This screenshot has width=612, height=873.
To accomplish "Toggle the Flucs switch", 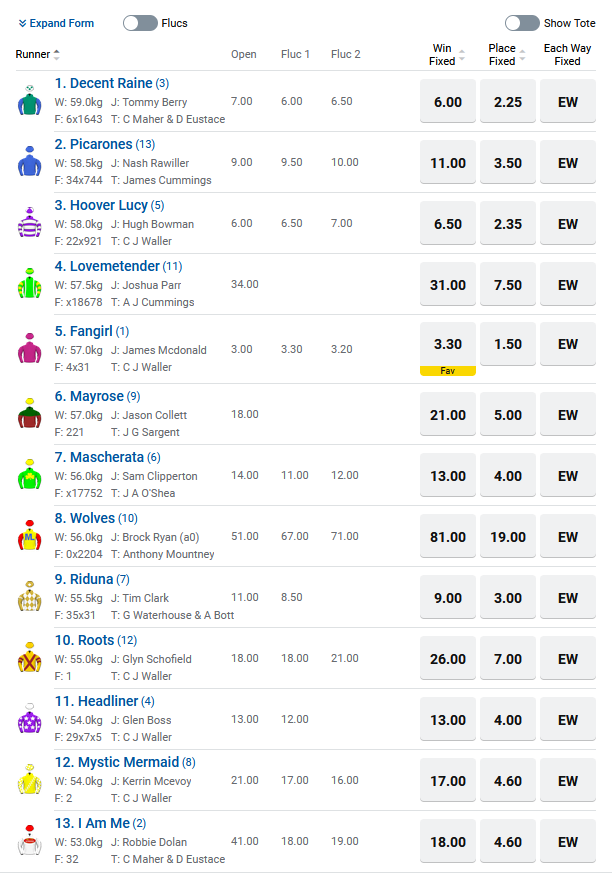I will (140, 23).
